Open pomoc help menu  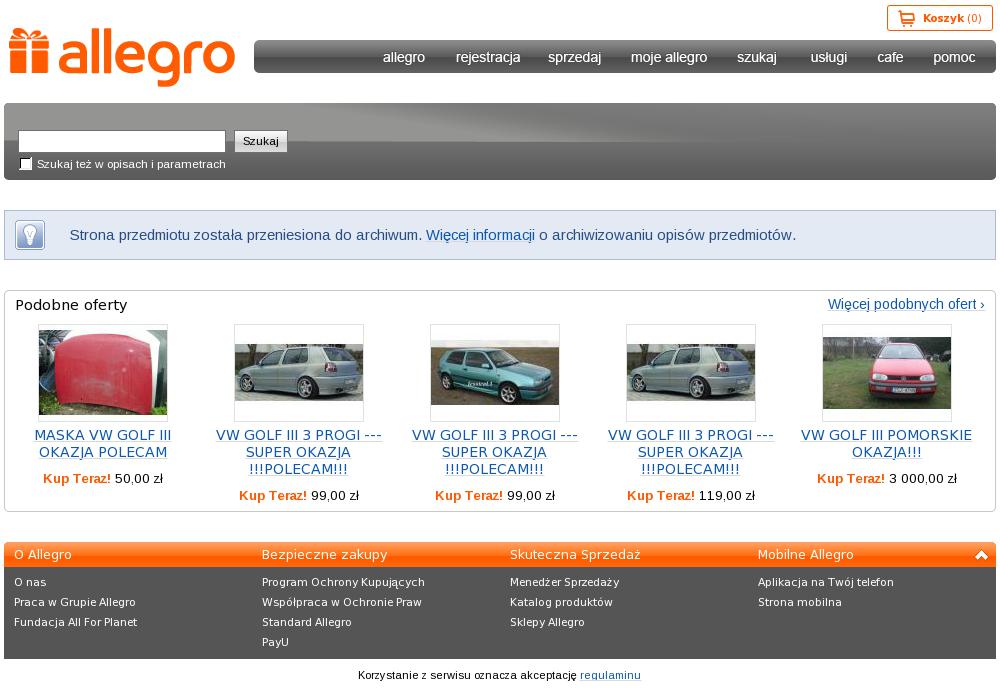[x=953, y=57]
